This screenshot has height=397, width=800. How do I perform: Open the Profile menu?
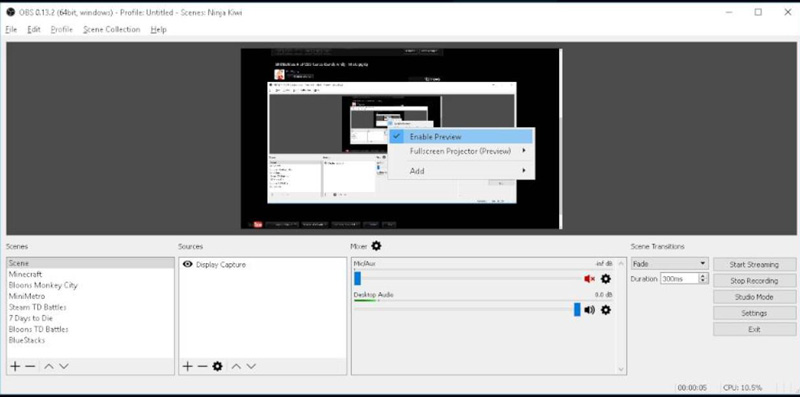tap(62, 30)
